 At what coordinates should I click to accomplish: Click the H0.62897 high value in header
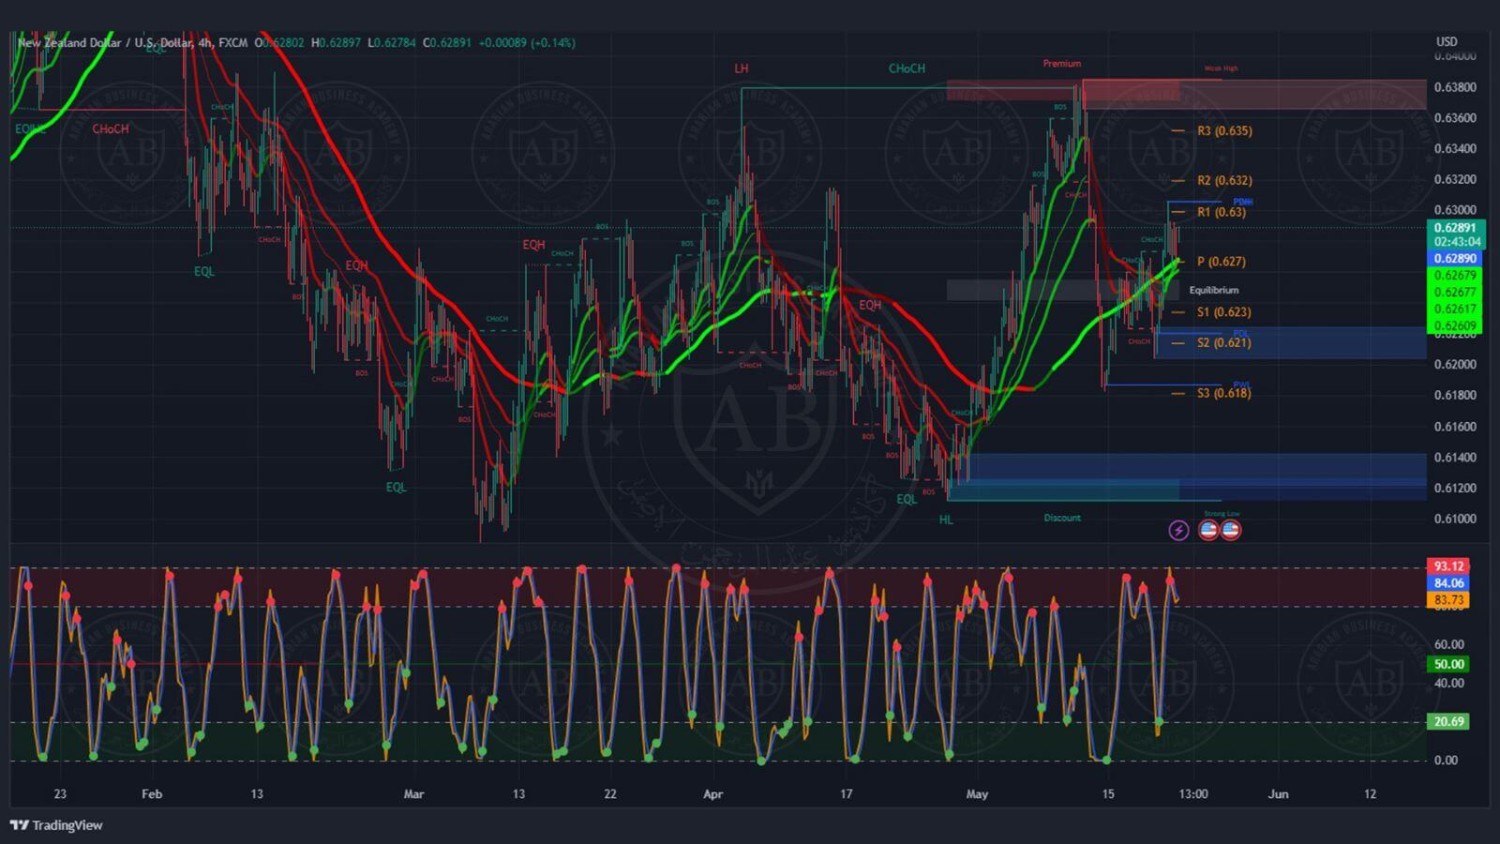[336, 43]
